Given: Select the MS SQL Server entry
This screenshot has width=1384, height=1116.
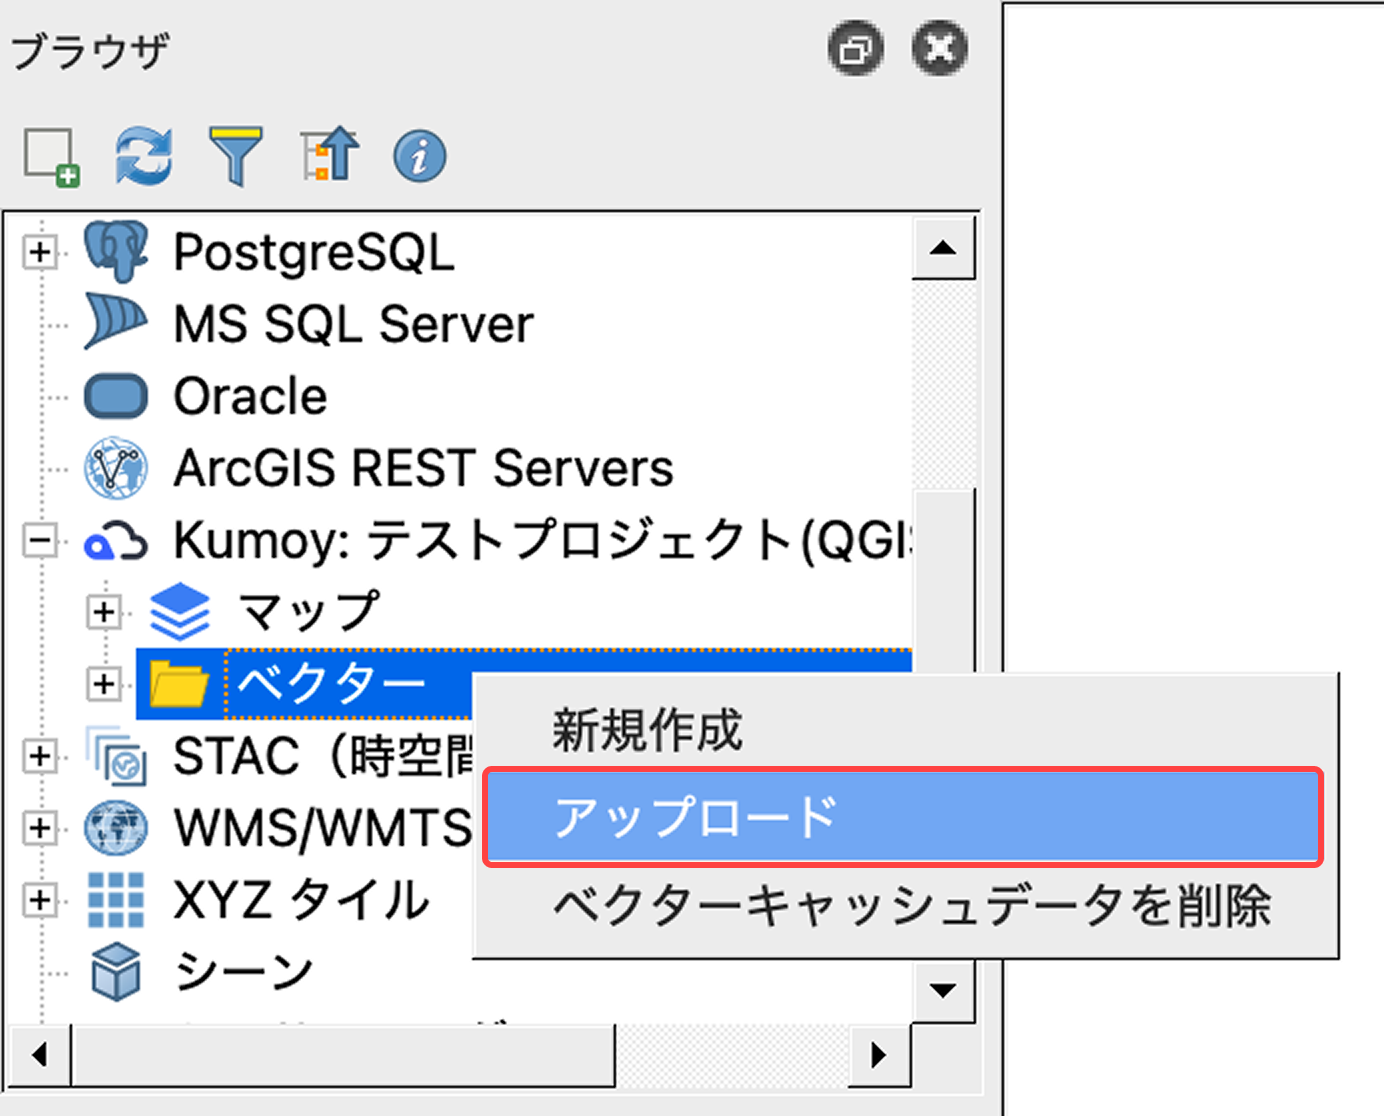Looking at the screenshot, I should tap(353, 325).
